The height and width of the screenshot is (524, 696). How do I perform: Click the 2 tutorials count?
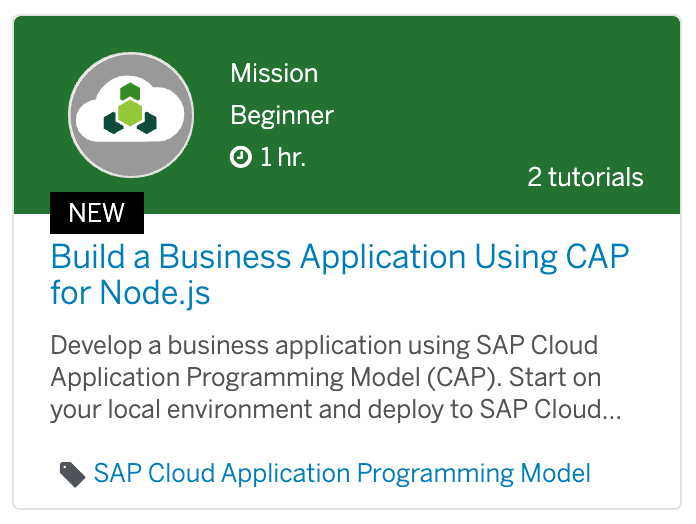click(x=585, y=177)
